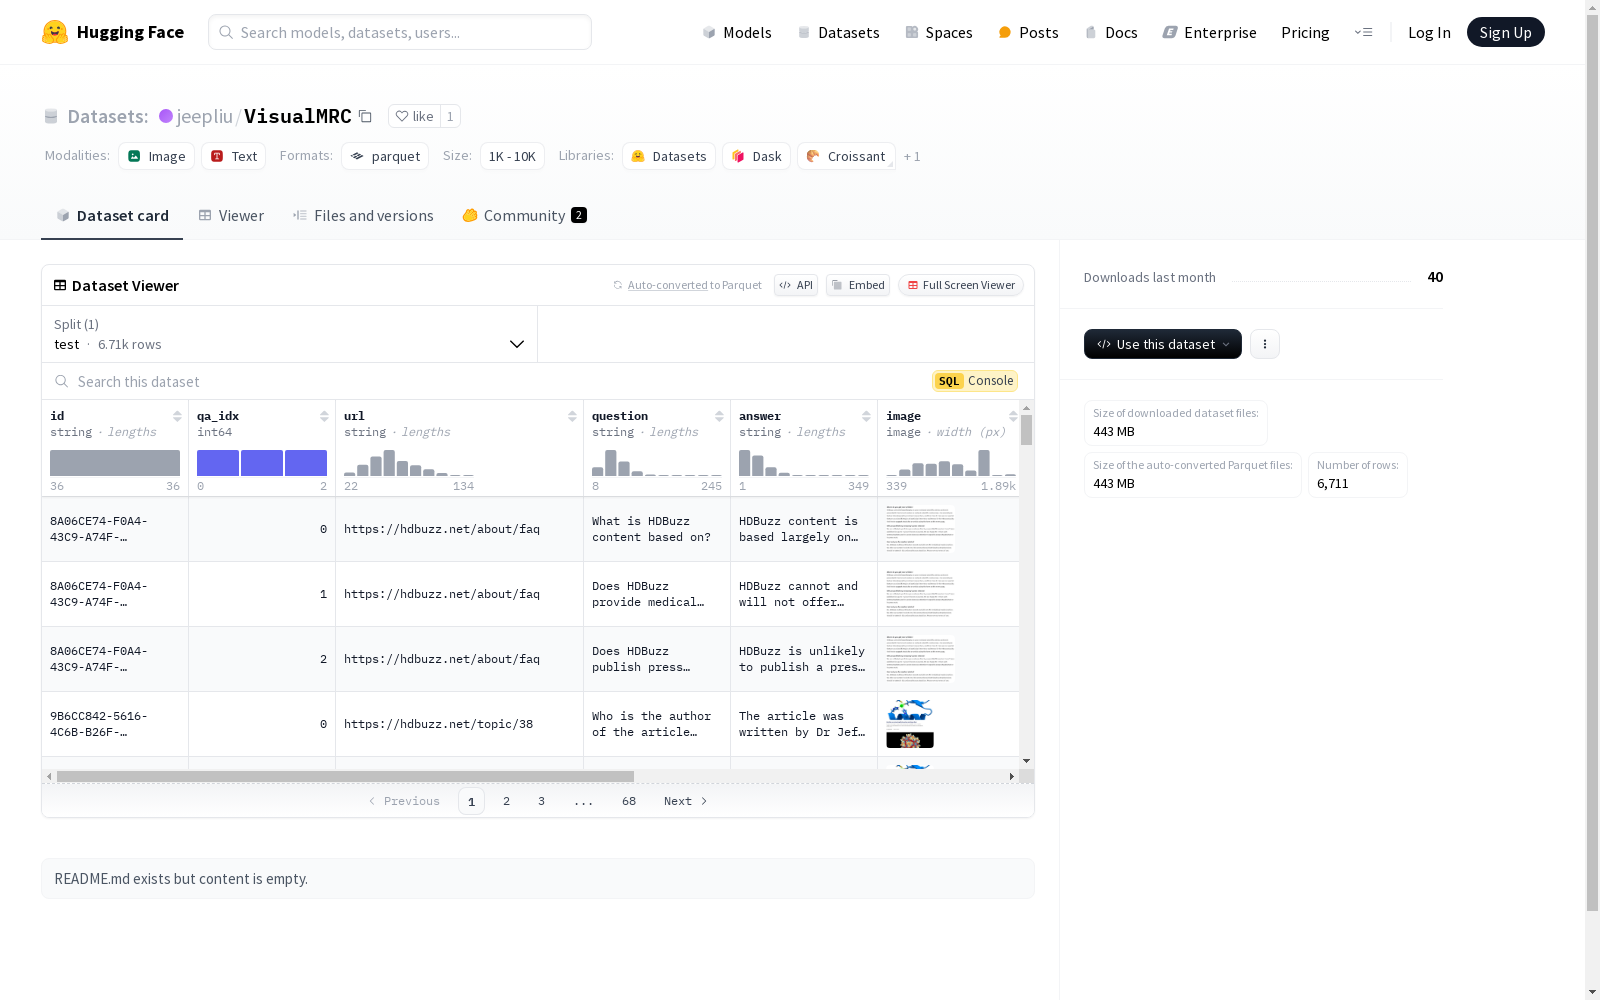Click the cell 'https://hdbuzz.net/topic/38'
This screenshot has height=1000, width=1600.
coord(459,724)
